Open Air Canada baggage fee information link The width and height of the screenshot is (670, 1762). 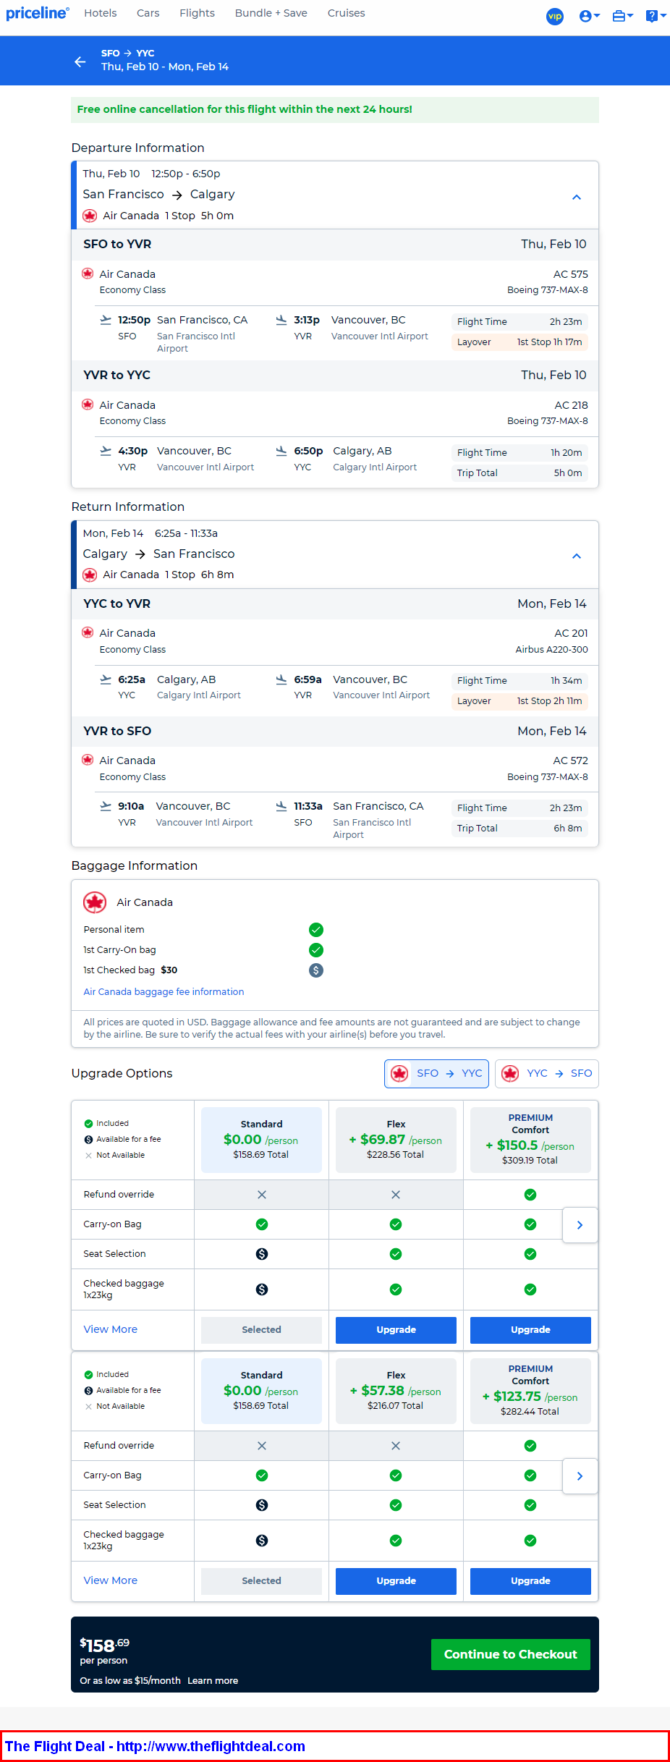[163, 992]
